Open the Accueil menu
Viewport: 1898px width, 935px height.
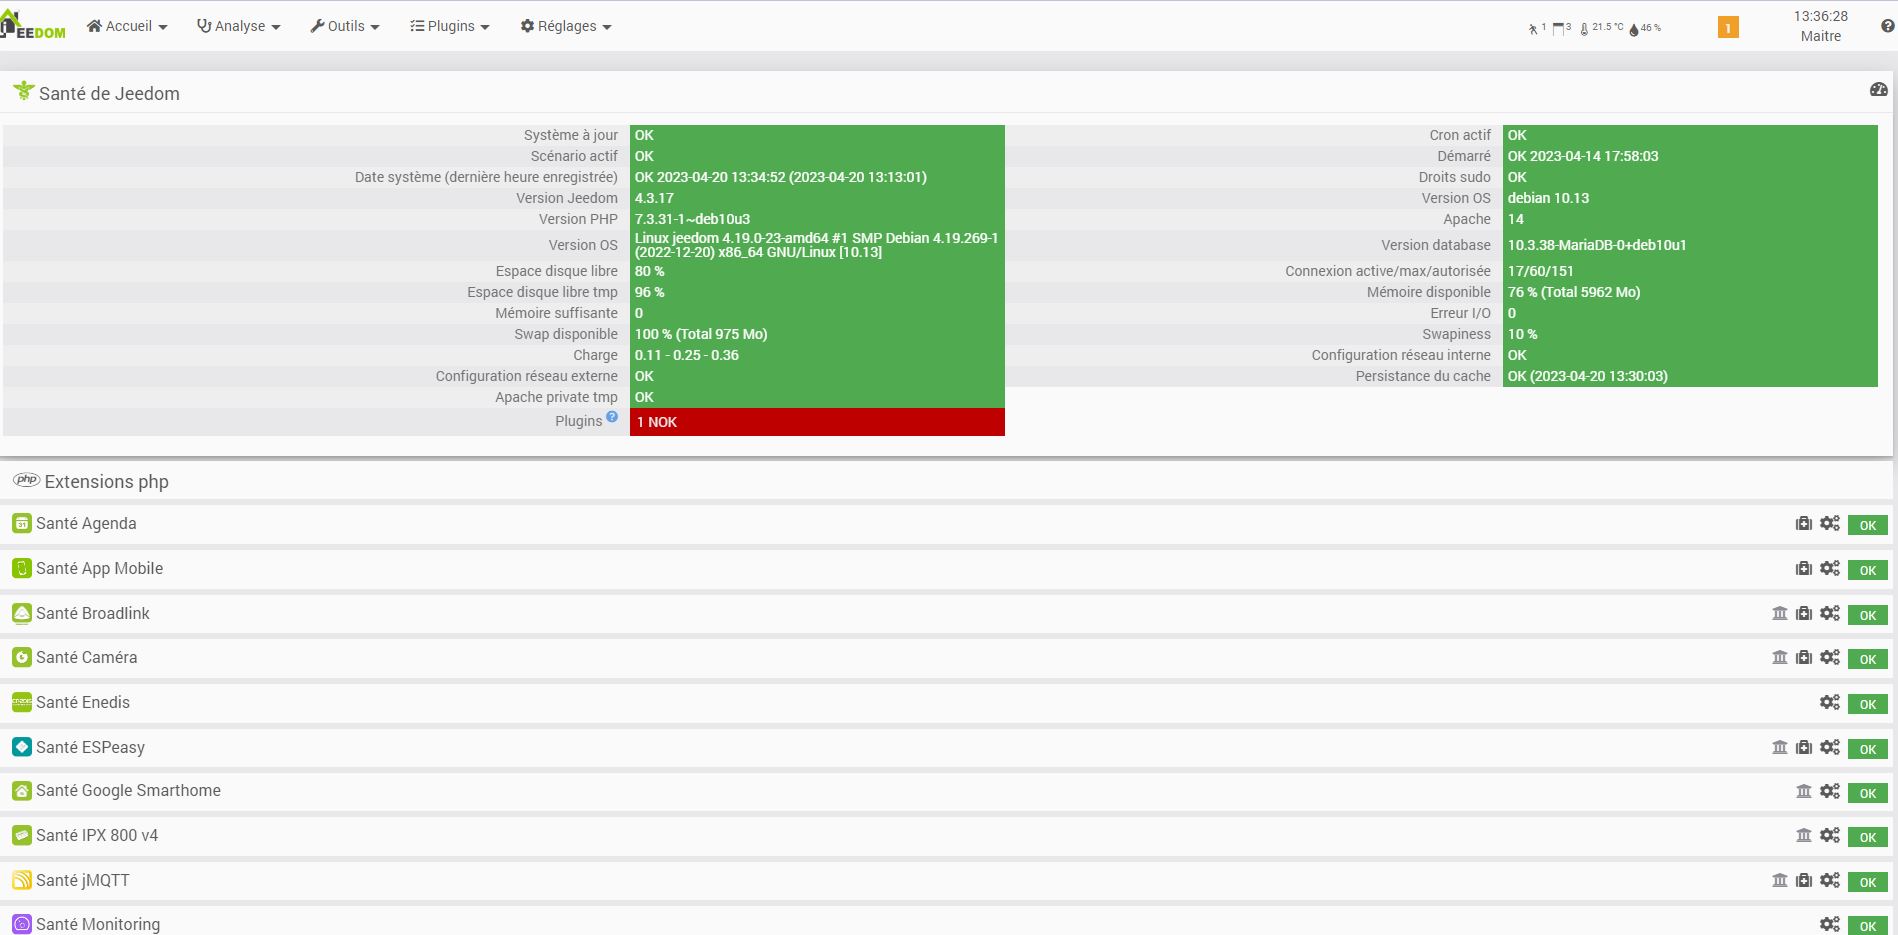point(127,26)
